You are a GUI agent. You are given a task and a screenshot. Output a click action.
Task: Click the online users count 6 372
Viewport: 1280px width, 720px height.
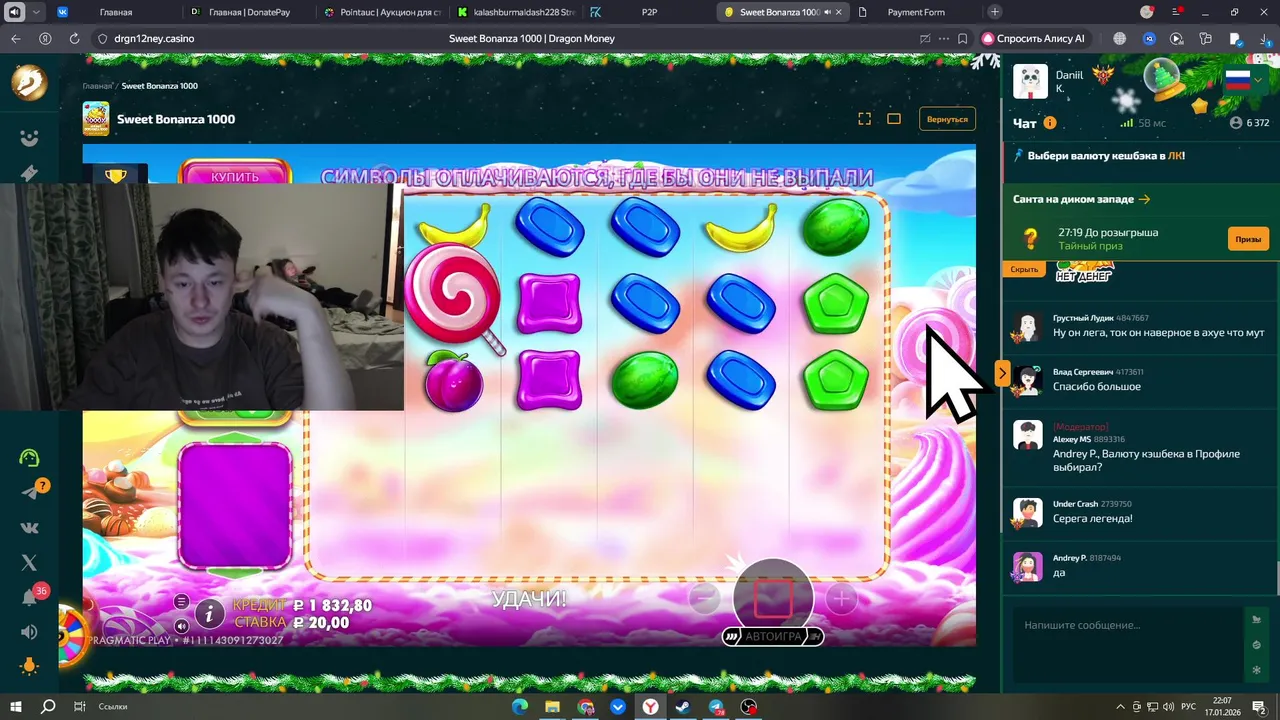click(1249, 123)
